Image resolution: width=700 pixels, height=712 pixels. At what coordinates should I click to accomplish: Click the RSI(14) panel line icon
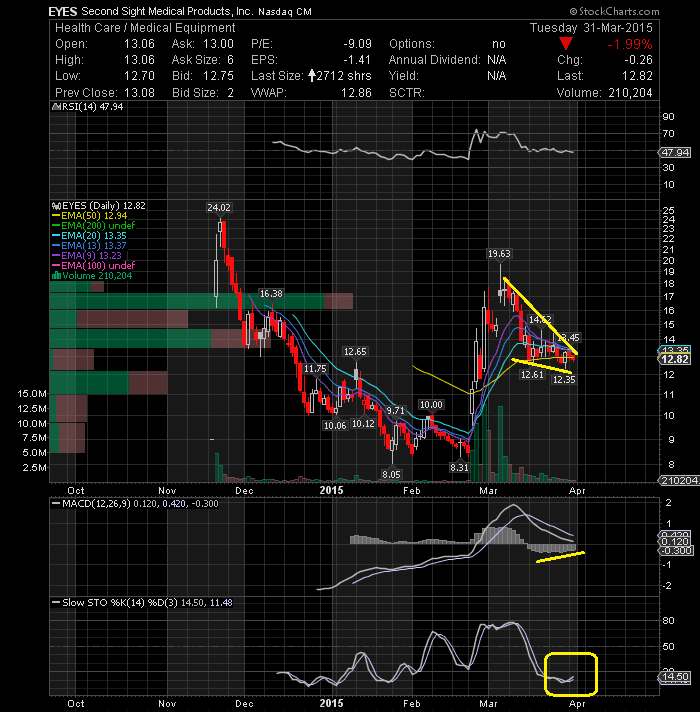pos(56,107)
